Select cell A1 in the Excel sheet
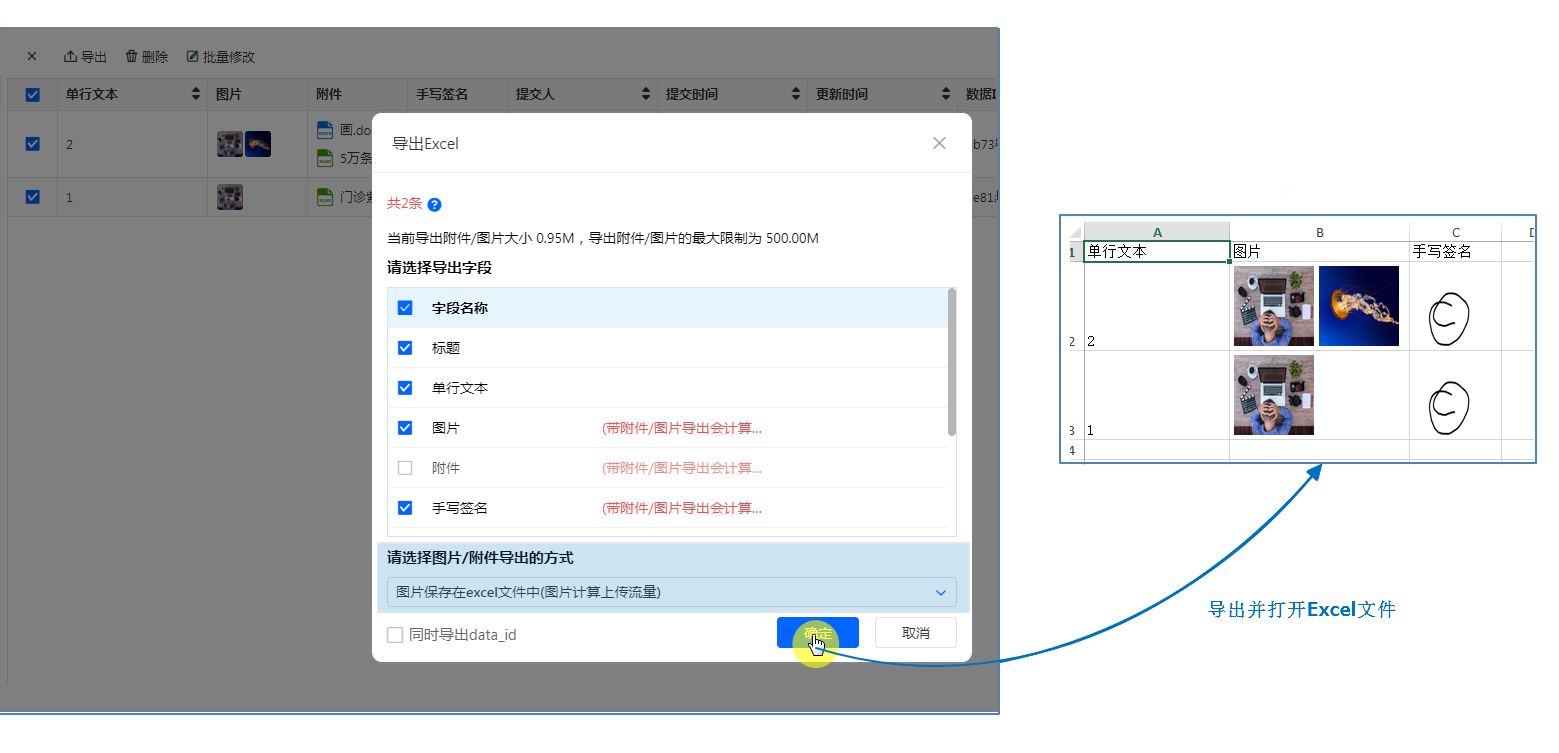Screen dimensions: 1559x753 pyautogui.click(x=1157, y=252)
